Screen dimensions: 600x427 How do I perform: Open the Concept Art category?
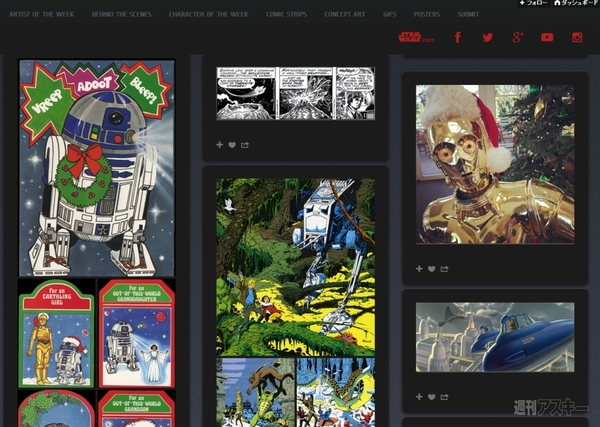click(345, 15)
